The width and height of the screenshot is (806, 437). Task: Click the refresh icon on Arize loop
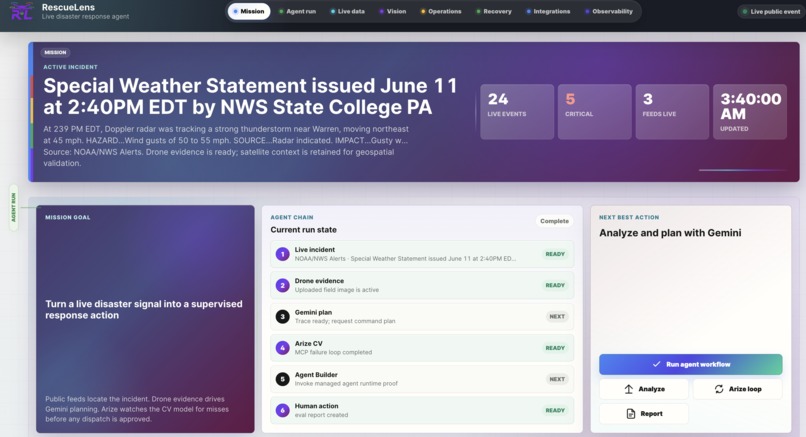719,389
